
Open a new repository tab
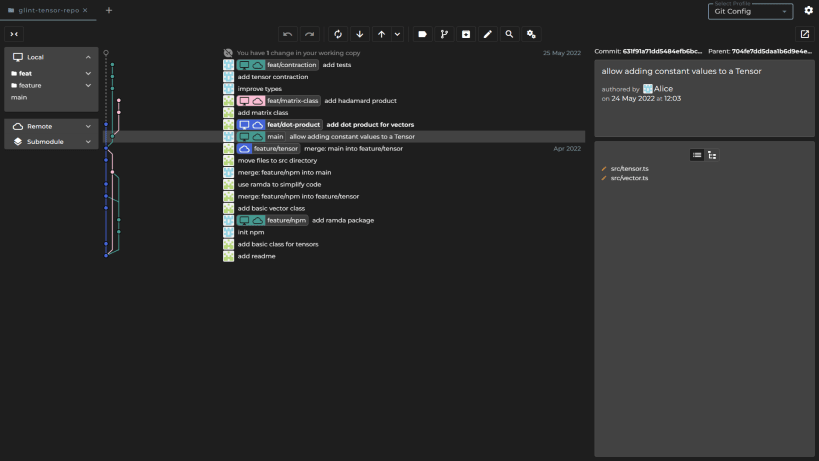[x=109, y=10]
